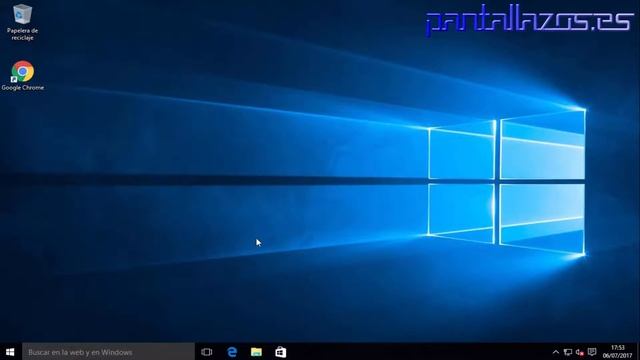Click the Show desktop strip at the taskbar edge
This screenshot has height=360, width=640.
(638, 352)
